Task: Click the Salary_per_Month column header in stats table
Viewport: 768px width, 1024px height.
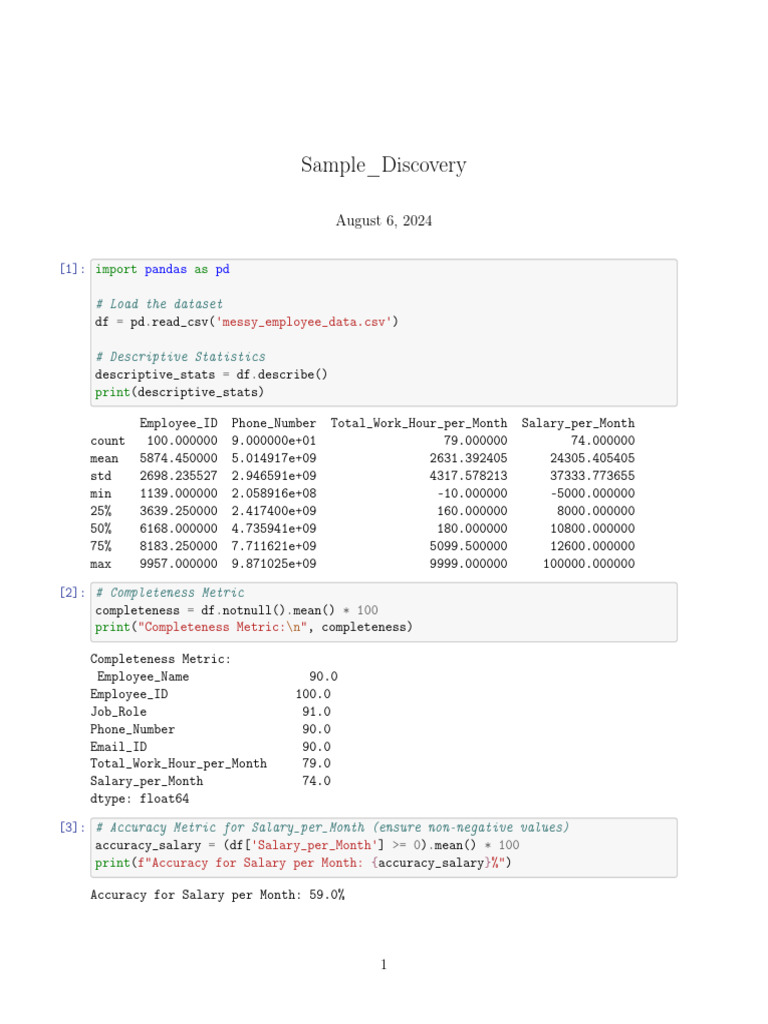Action: (x=578, y=423)
